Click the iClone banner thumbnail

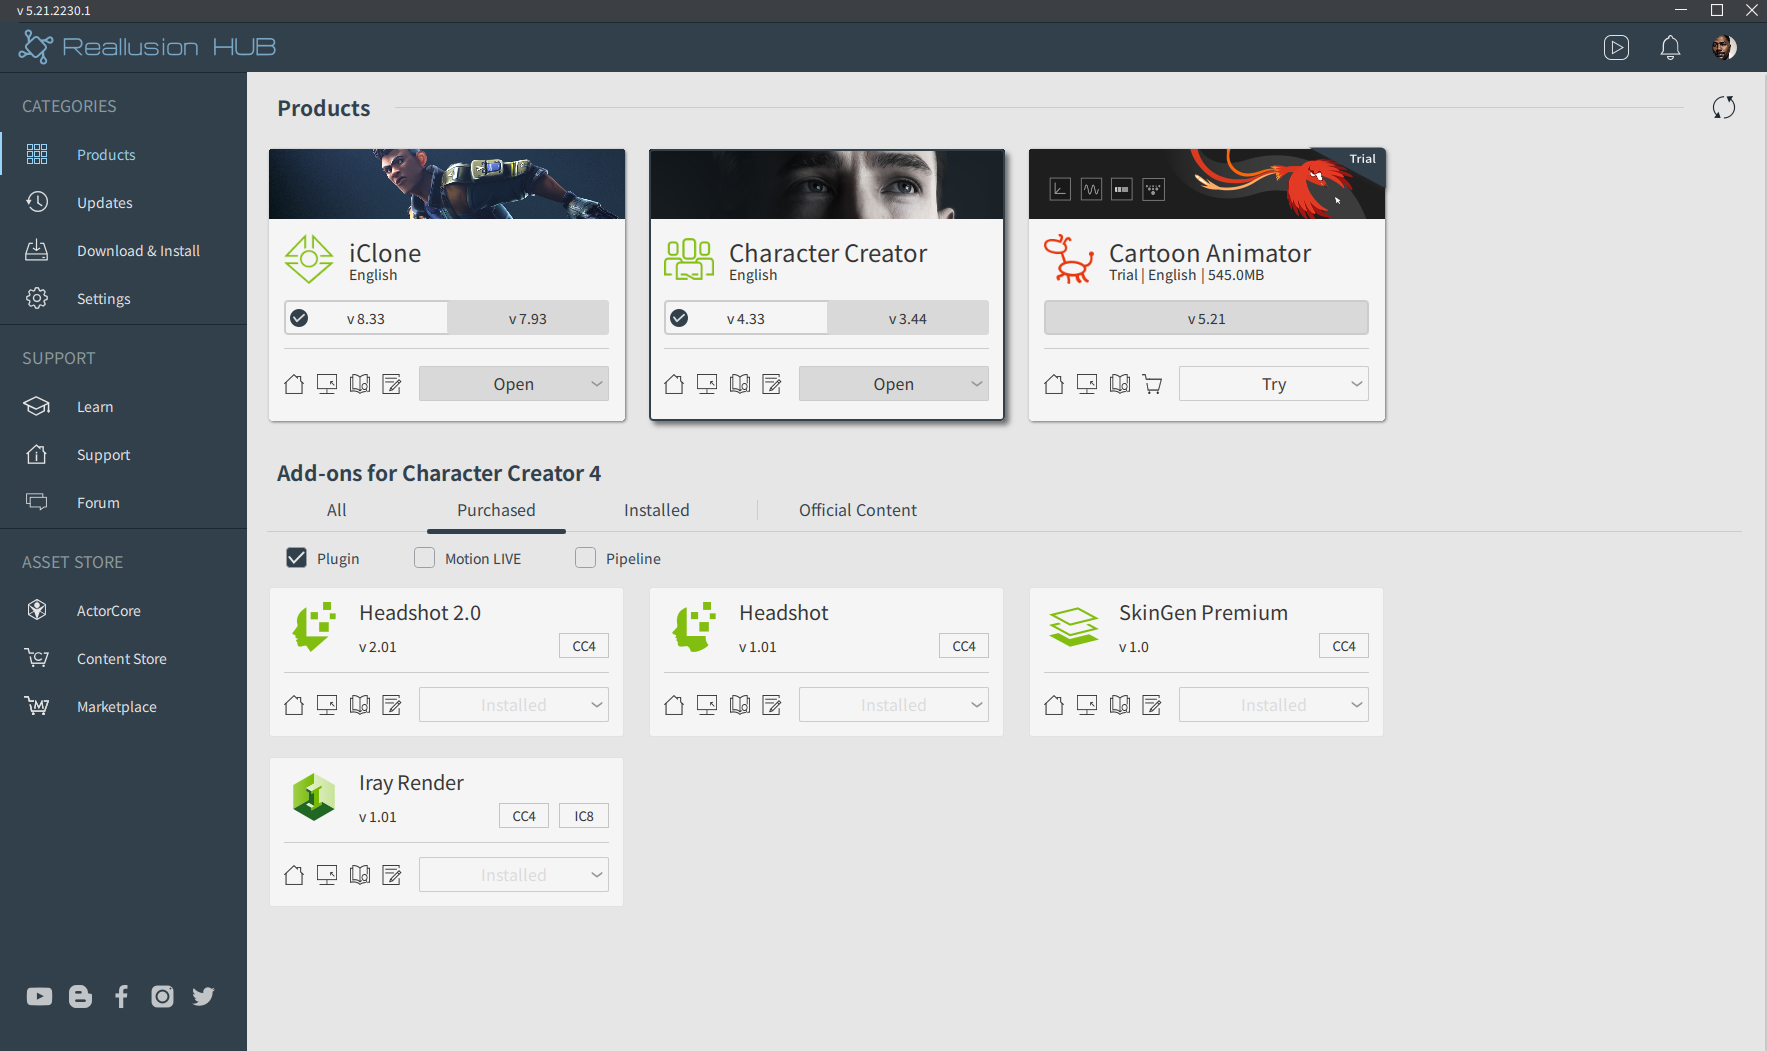point(447,184)
